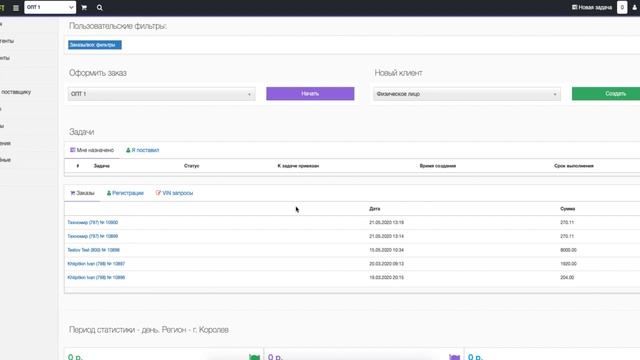
Task: Switch to the 'Мне назначено' tab
Action: pos(92,150)
